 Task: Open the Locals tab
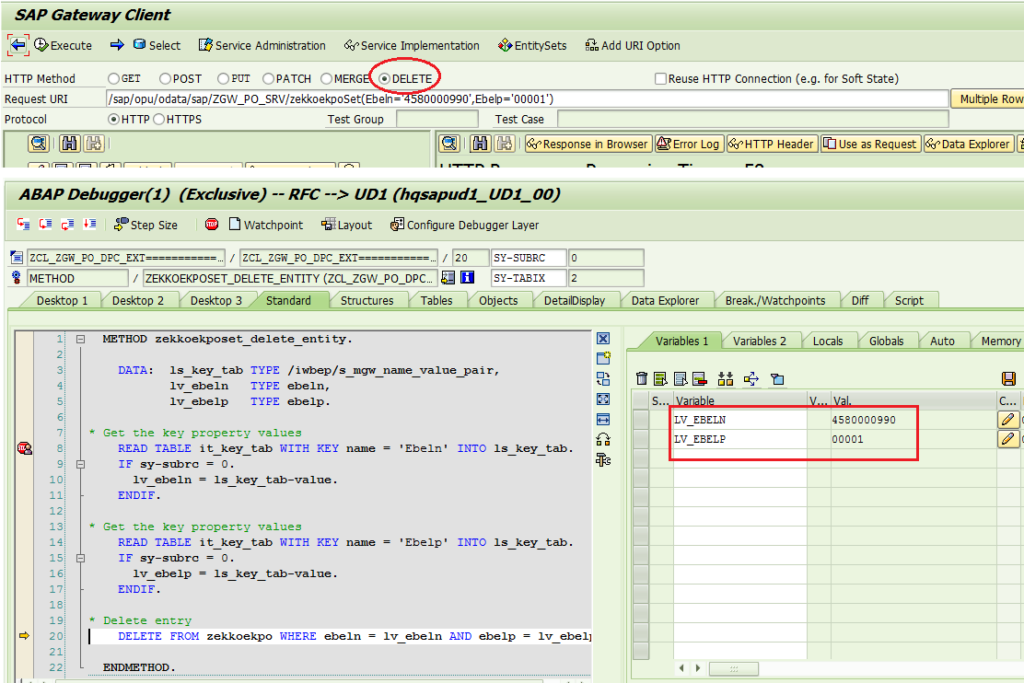coord(827,341)
